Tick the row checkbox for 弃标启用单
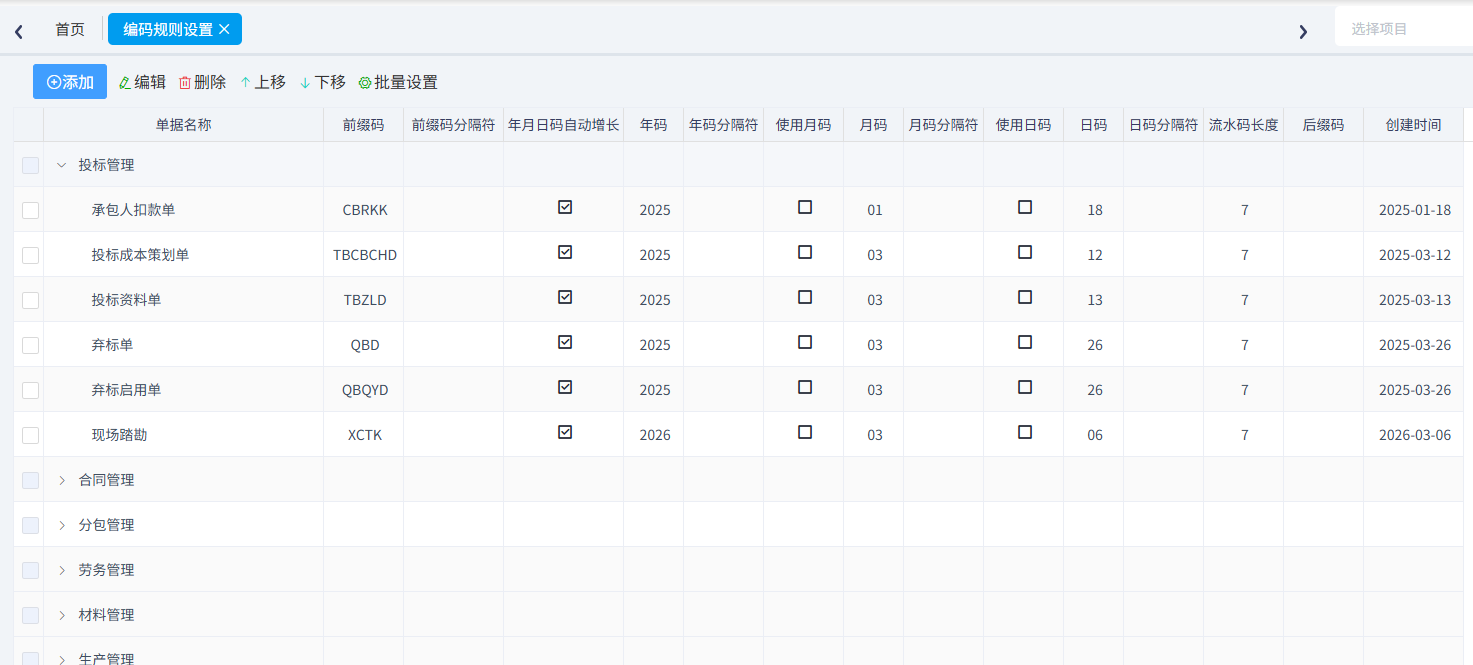The width and height of the screenshot is (1473, 665). [30, 390]
